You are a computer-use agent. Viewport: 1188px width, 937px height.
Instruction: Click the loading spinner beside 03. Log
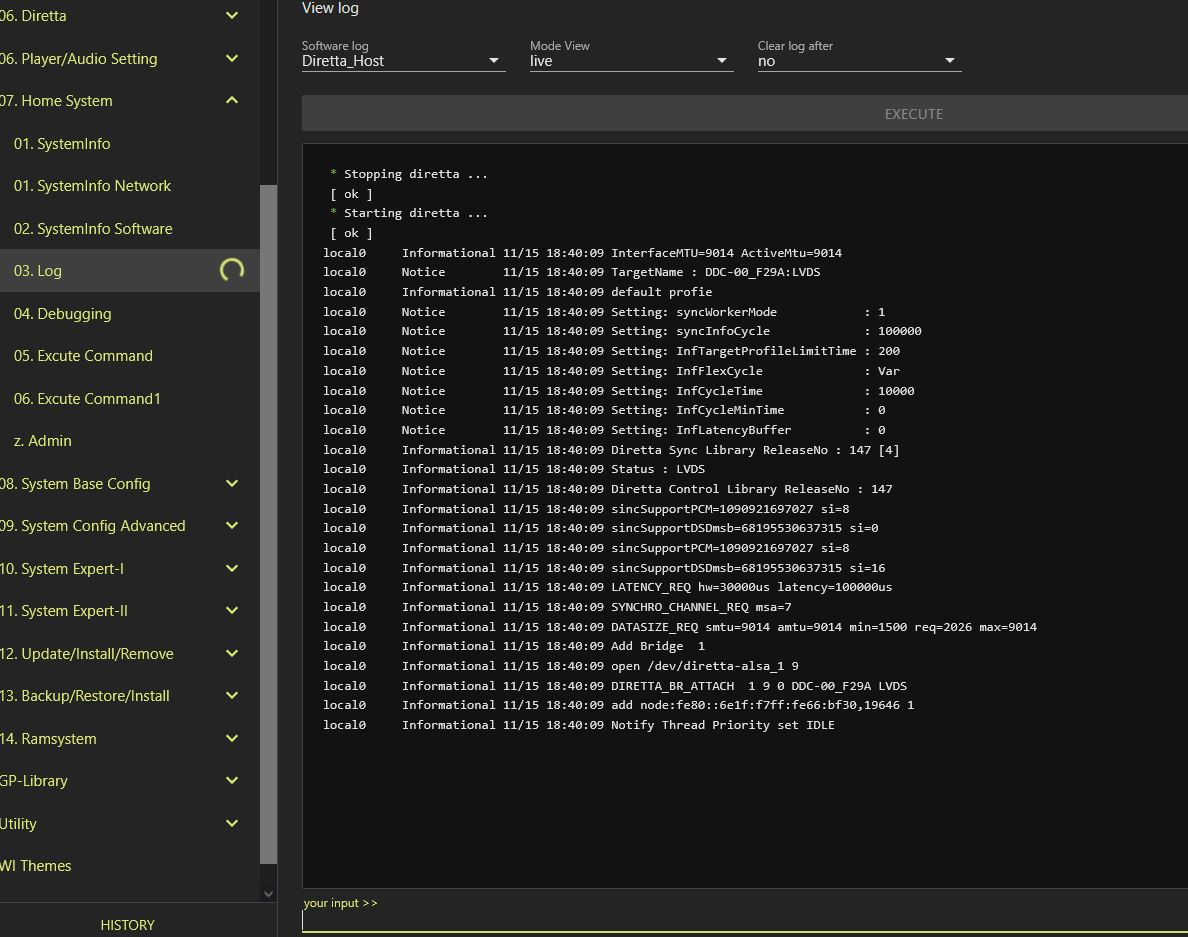(232, 270)
